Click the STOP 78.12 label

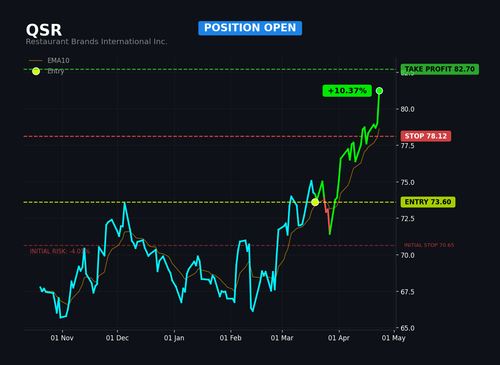[426, 136]
